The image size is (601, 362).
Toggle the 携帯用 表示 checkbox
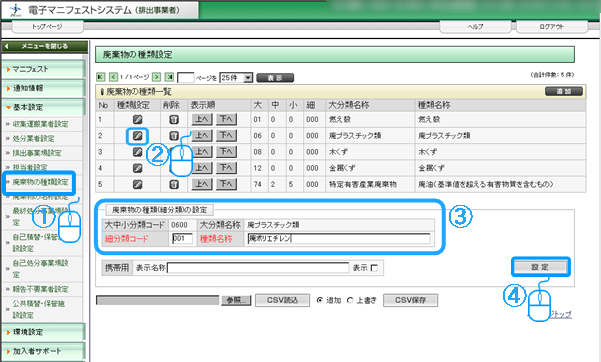(x=374, y=268)
